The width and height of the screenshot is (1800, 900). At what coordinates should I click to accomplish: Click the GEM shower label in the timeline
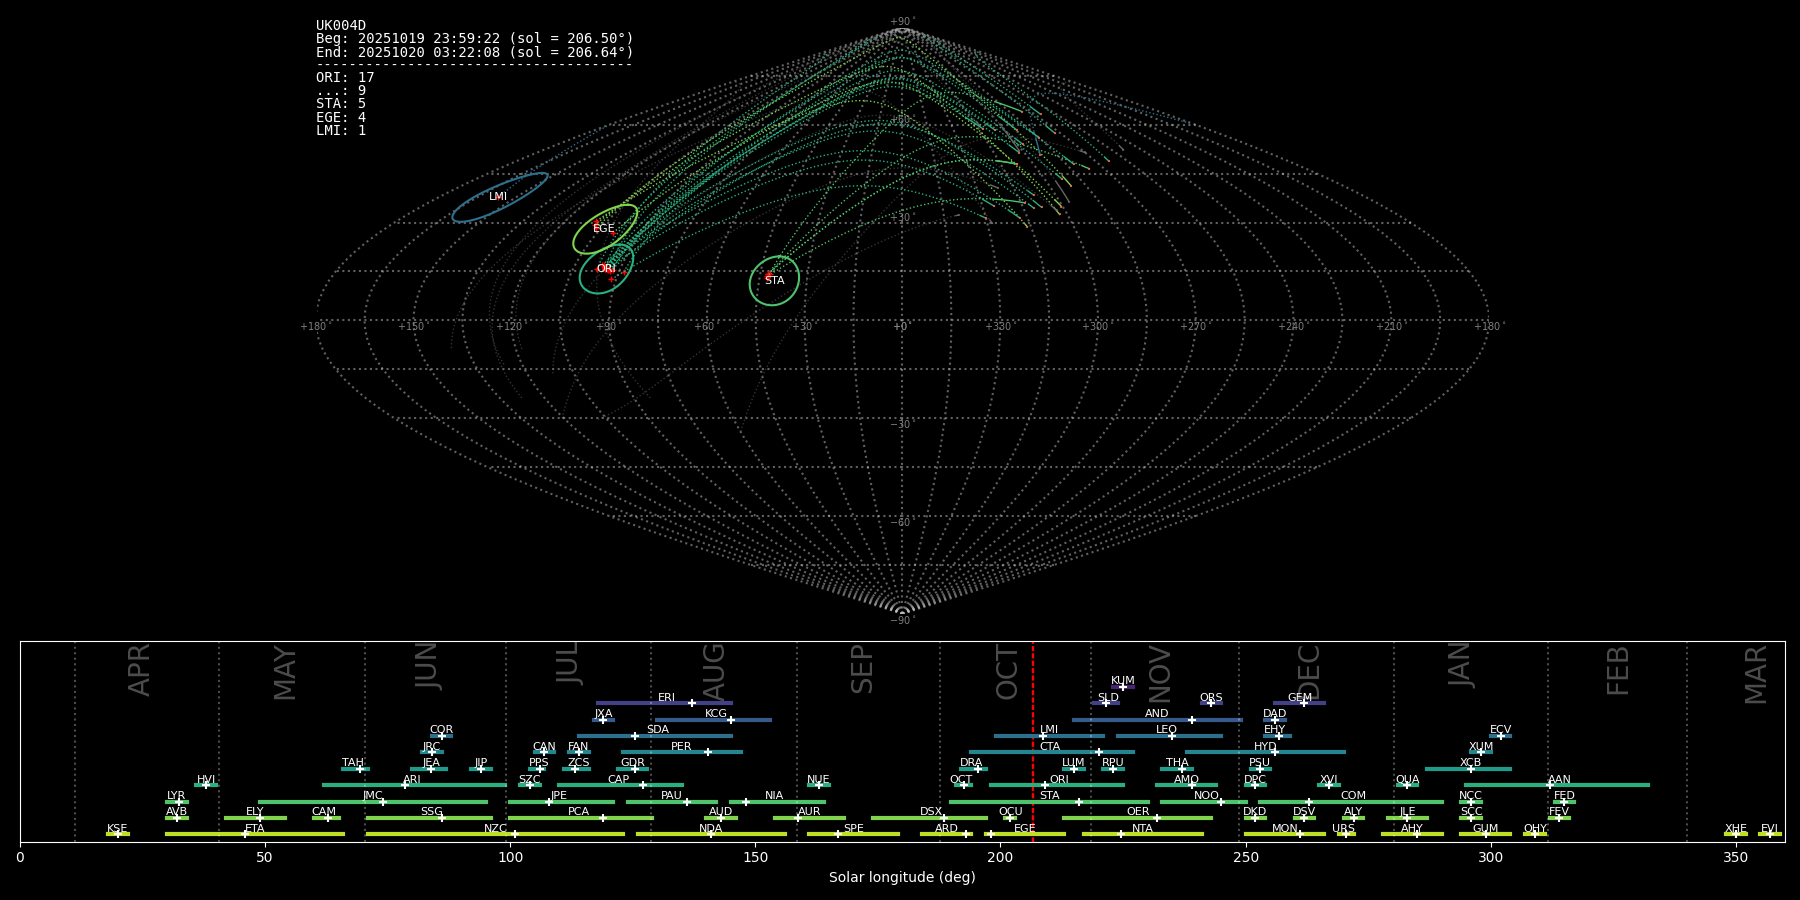(x=1300, y=698)
